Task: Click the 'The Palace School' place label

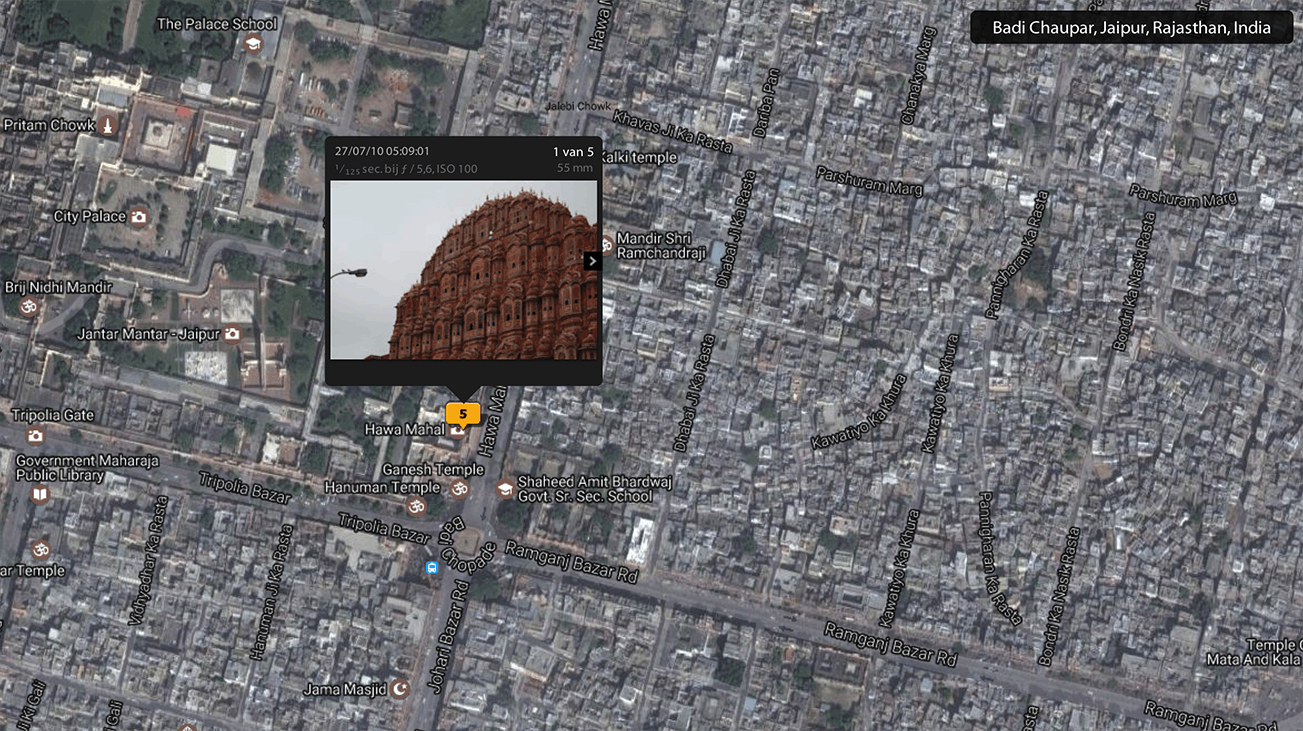Action: [217, 24]
